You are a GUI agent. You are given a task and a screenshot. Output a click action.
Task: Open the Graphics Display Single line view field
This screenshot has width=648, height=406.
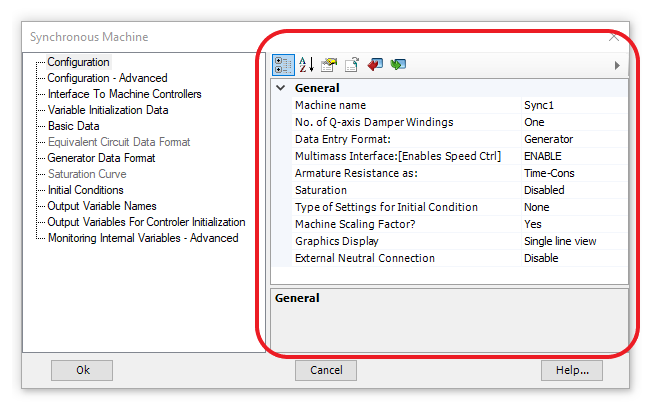573,241
